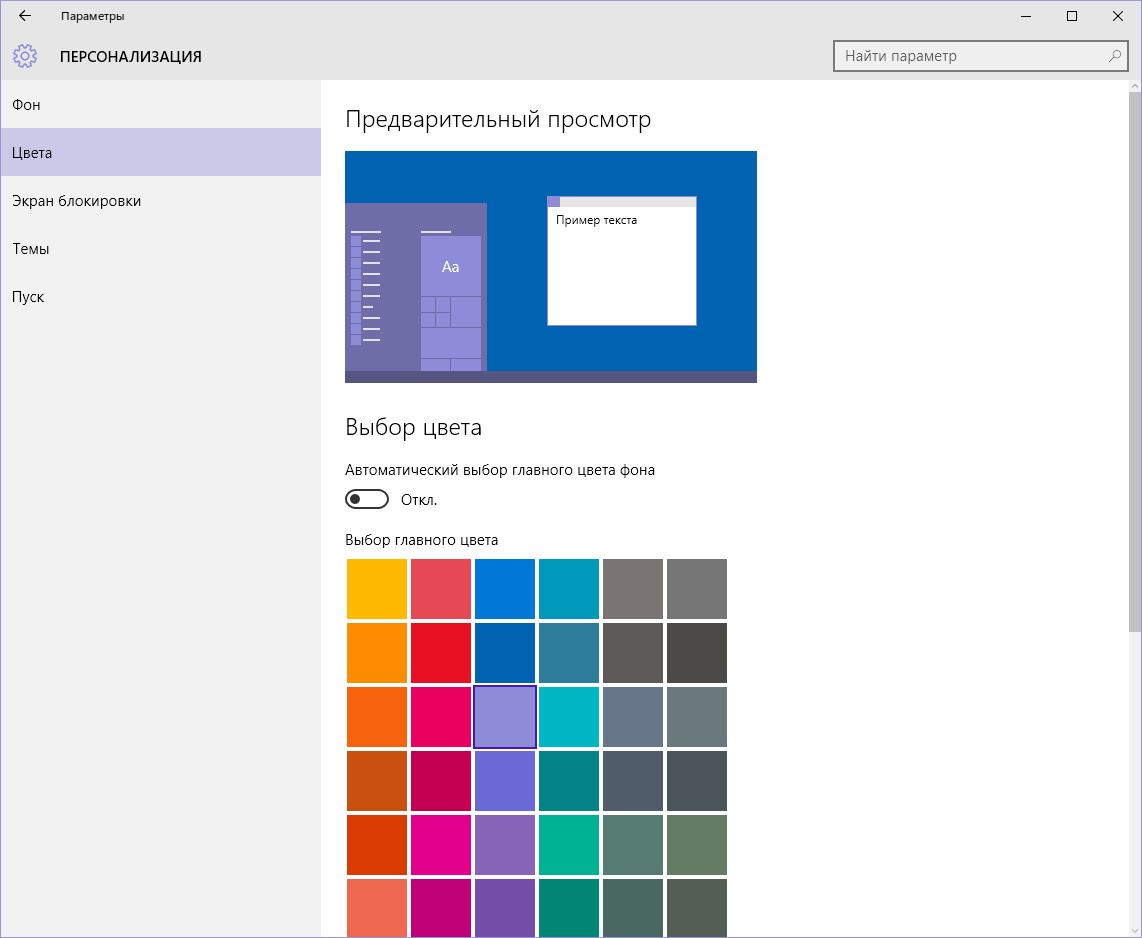Select the darkest gray swatch

coord(697,653)
